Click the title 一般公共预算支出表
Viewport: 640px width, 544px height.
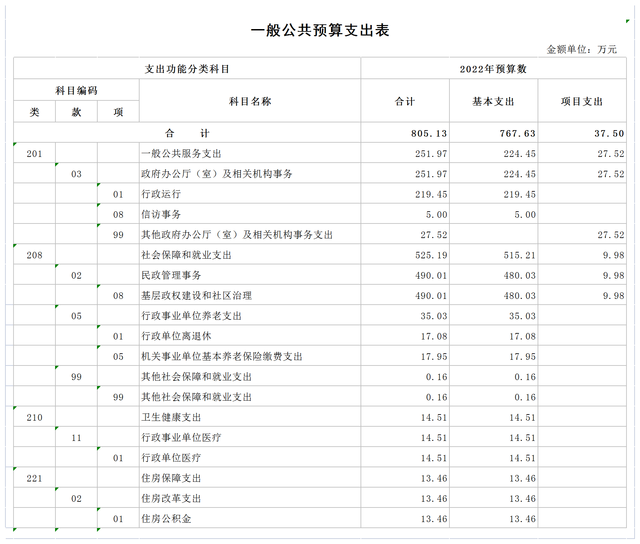click(320, 30)
